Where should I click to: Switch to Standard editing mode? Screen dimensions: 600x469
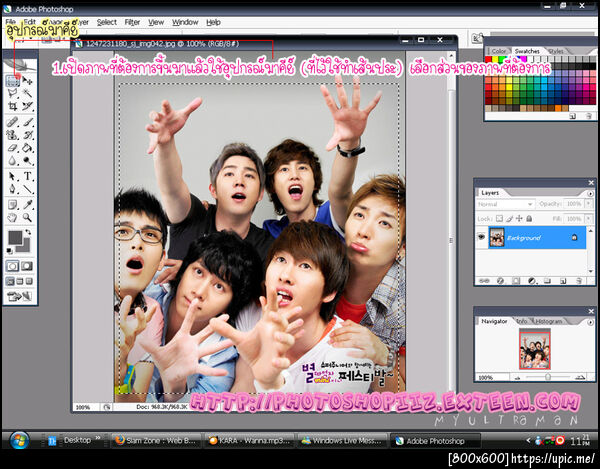click(13, 266)
